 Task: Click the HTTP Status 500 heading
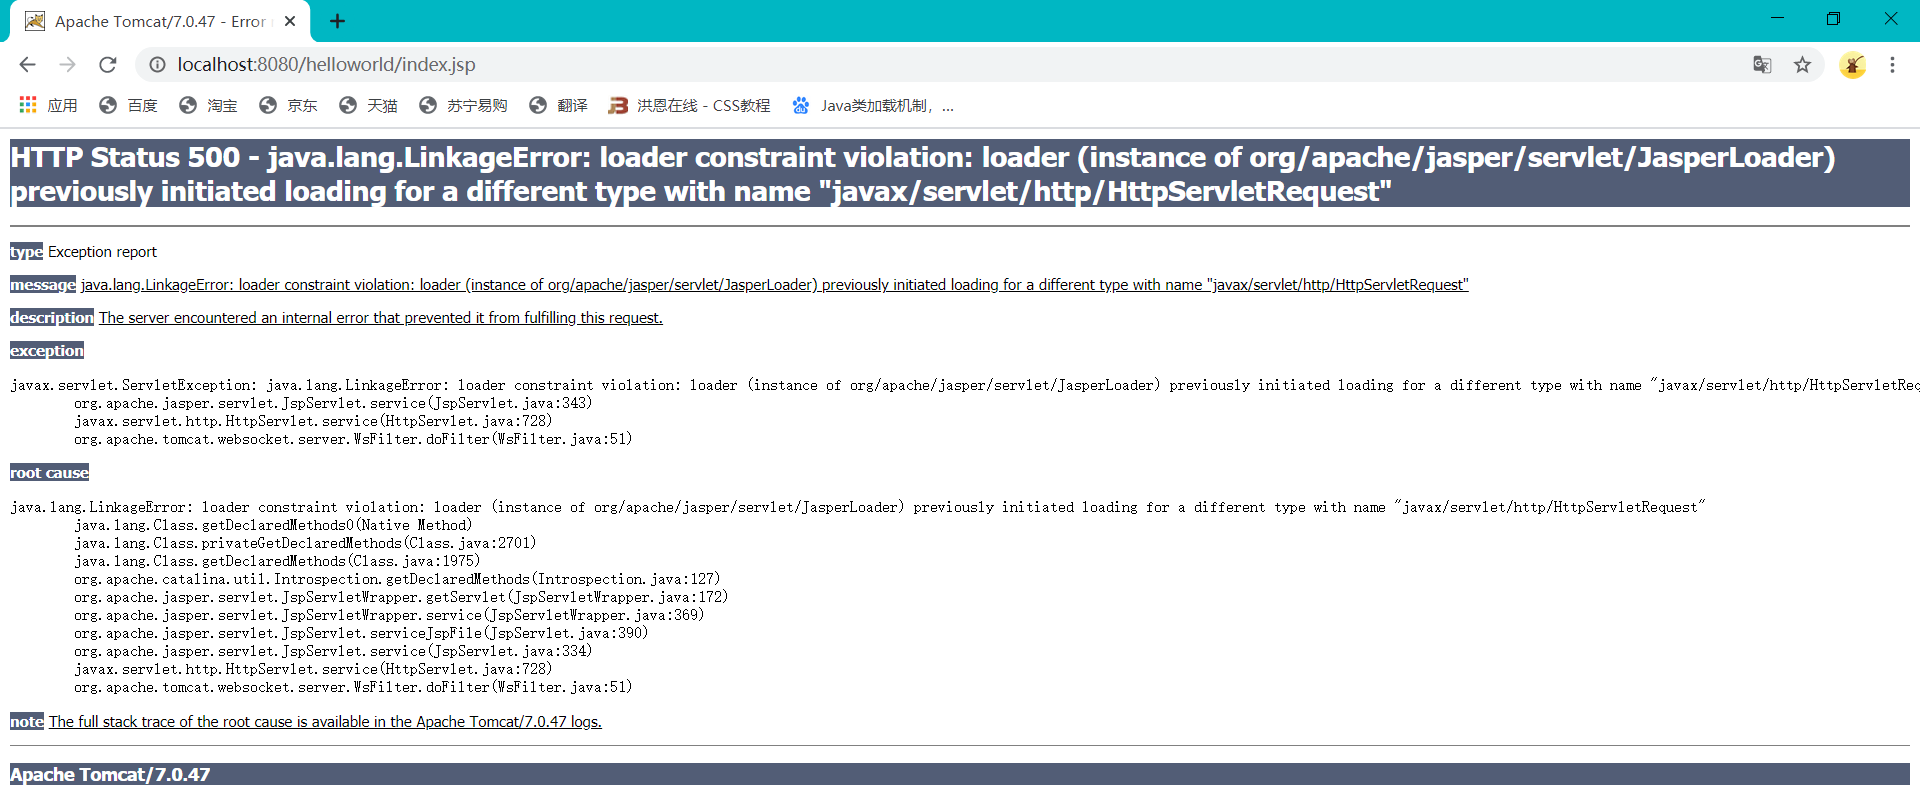click(x=959, y=174)
